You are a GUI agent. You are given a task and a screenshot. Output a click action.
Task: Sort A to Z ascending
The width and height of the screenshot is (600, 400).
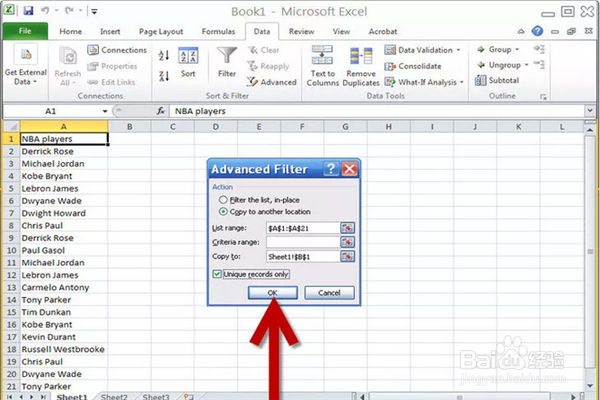[164, 56]
